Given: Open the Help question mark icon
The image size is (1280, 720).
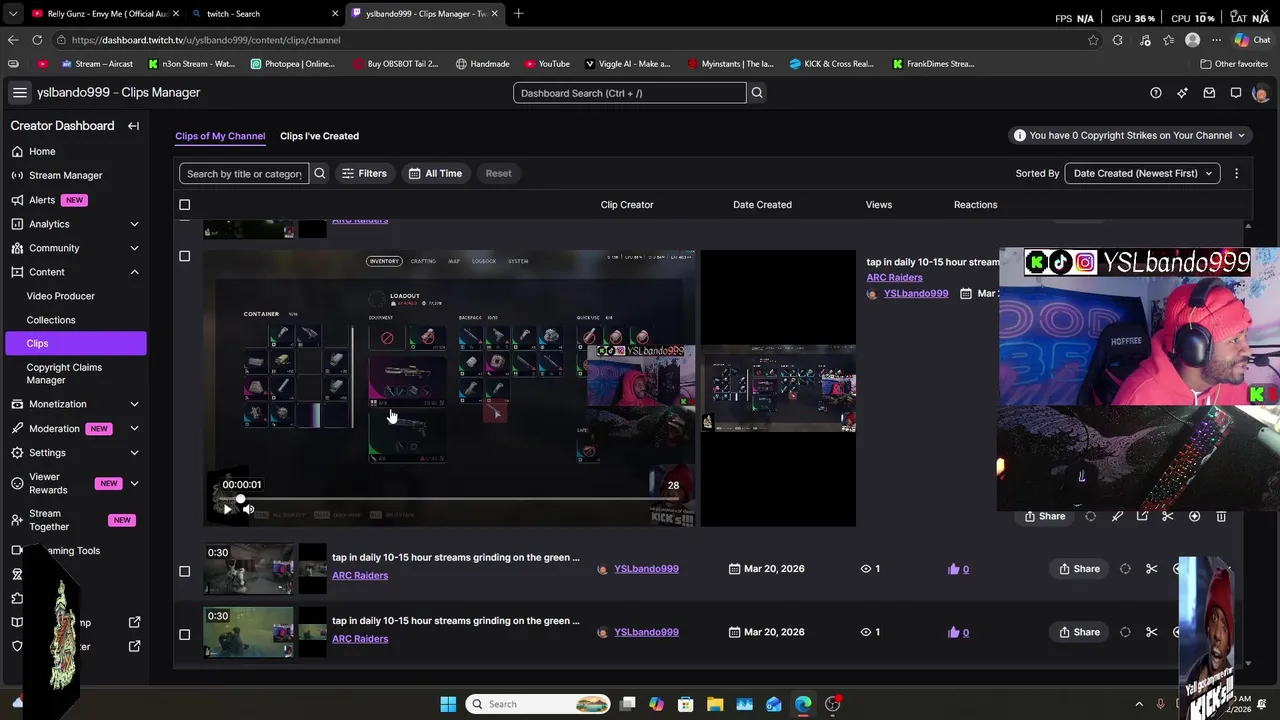Looking at the screenshot, I should 1156,93.
